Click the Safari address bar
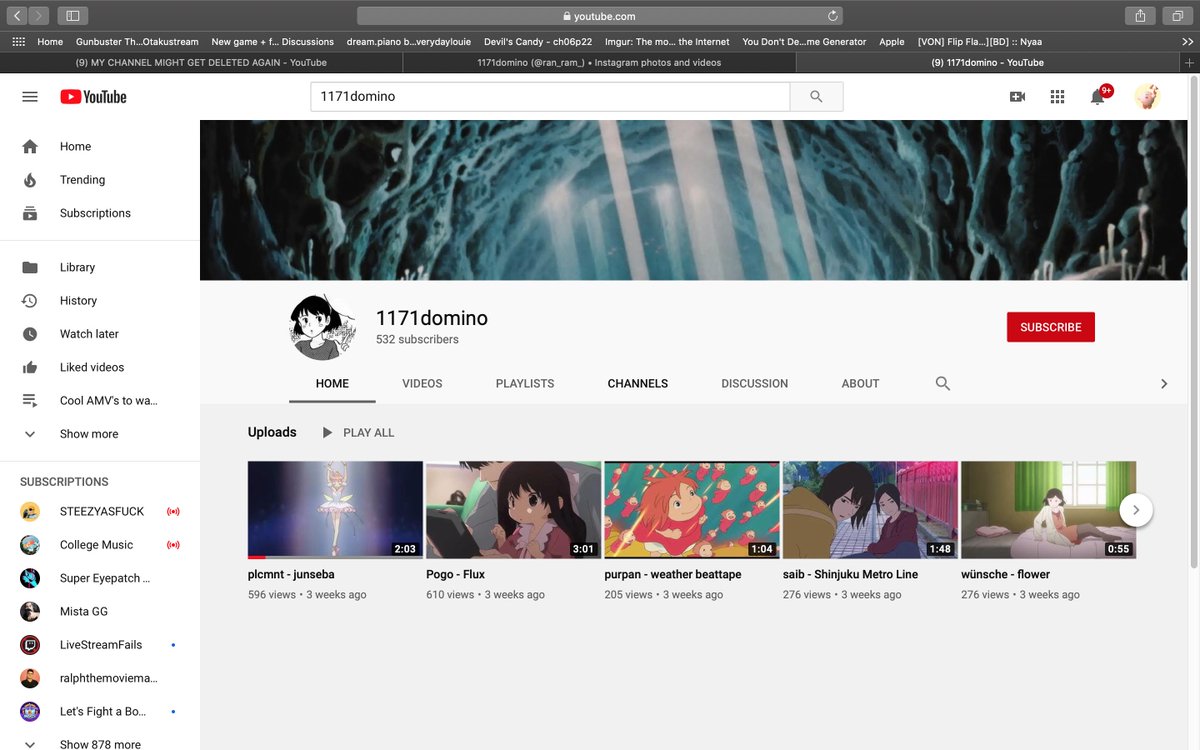This screenshot has width=1200, height=750. (x=600, y=16)
